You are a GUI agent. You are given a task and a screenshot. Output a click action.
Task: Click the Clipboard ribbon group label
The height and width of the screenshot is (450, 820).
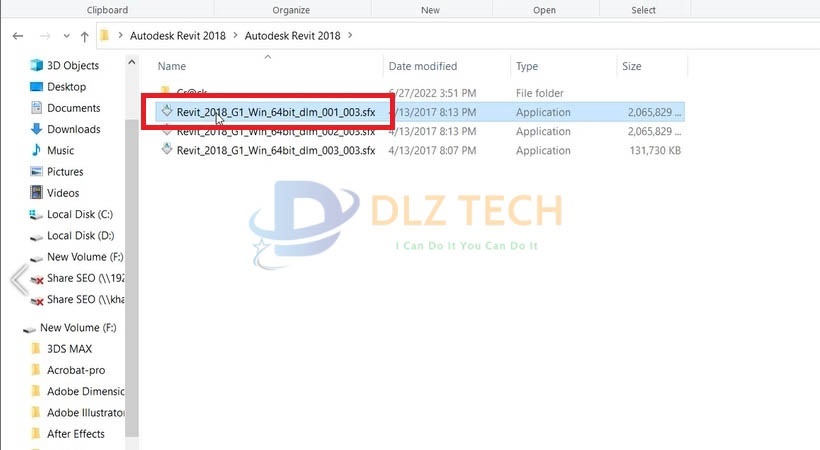[107, 10]
